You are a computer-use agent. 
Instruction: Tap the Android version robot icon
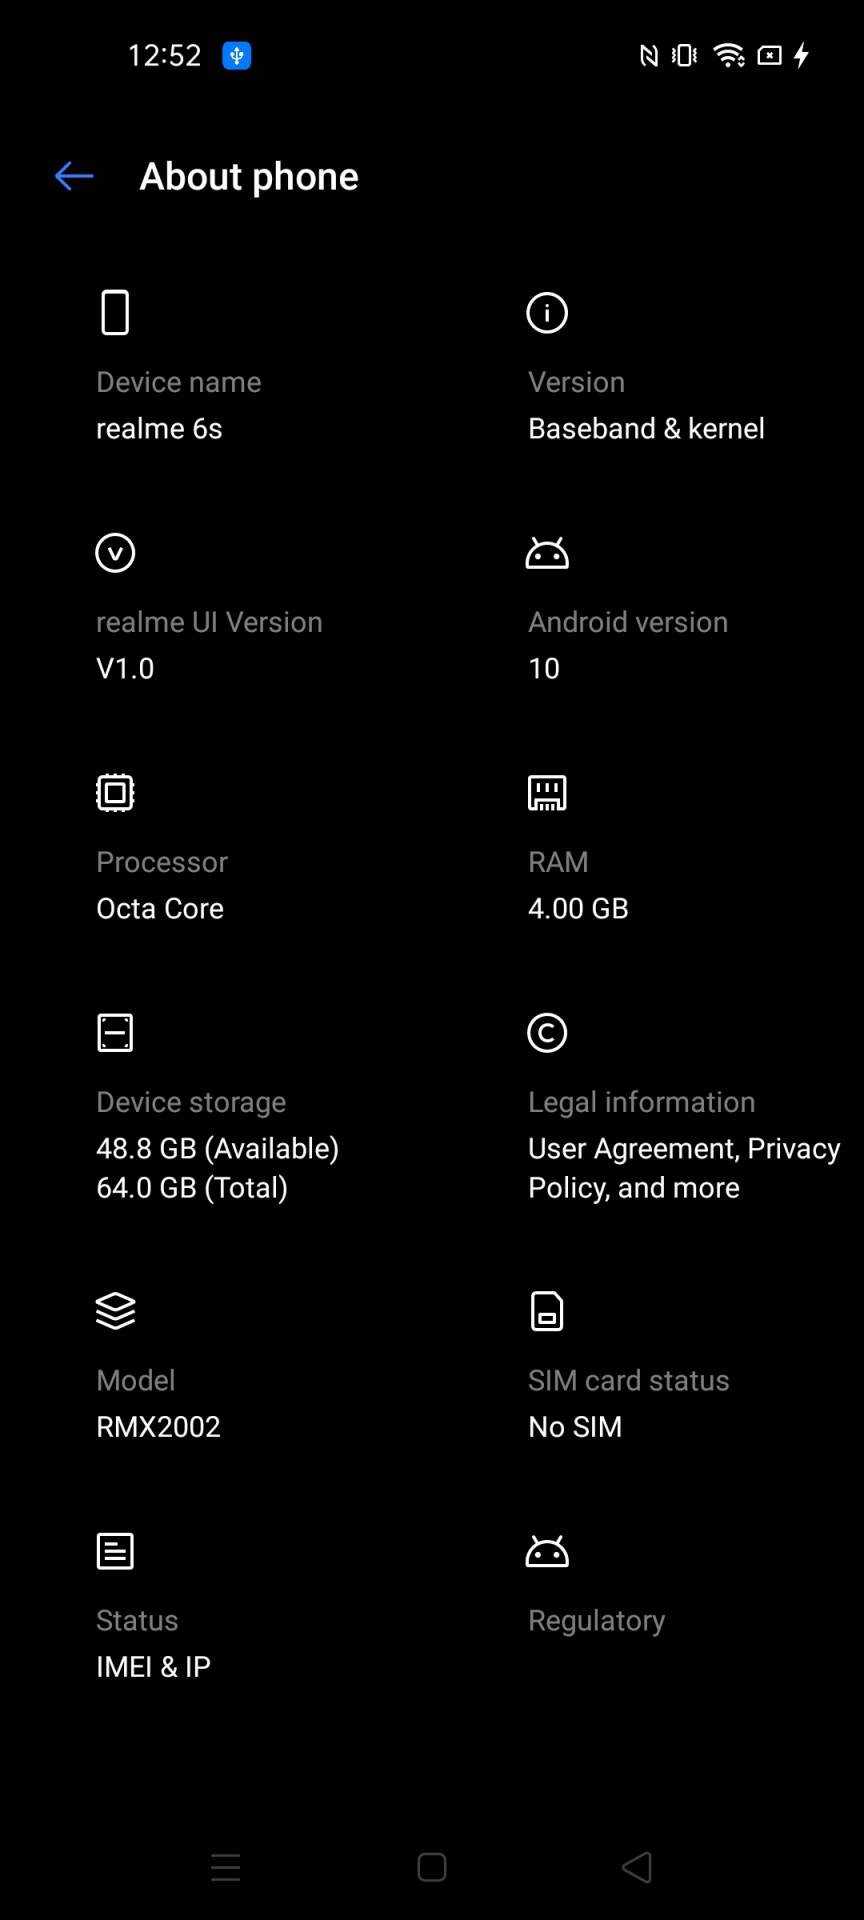point(547,553)
